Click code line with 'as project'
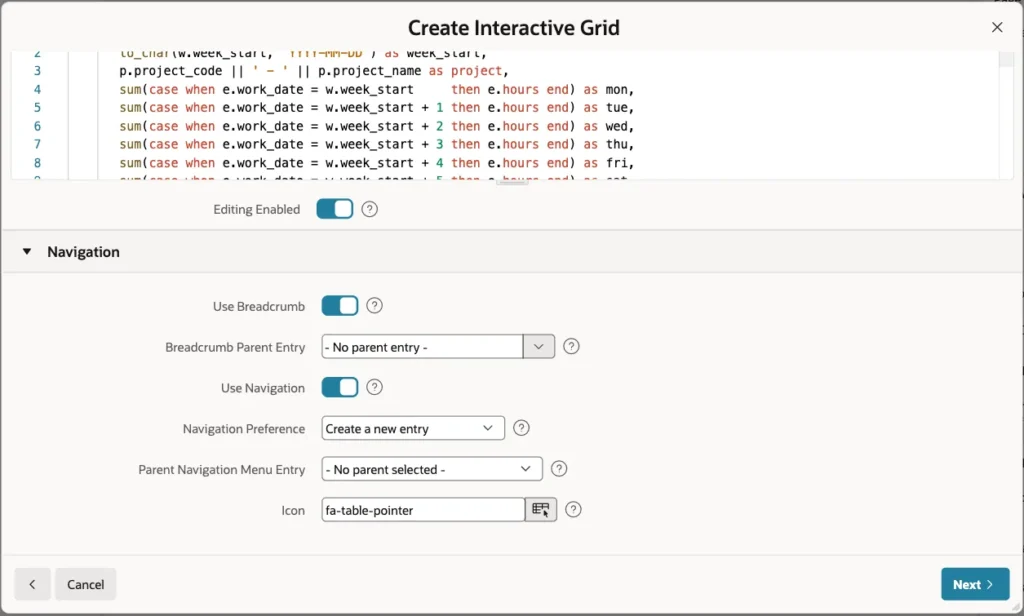Viewport: 1024px width, 616px height. (x=313, y=71)
